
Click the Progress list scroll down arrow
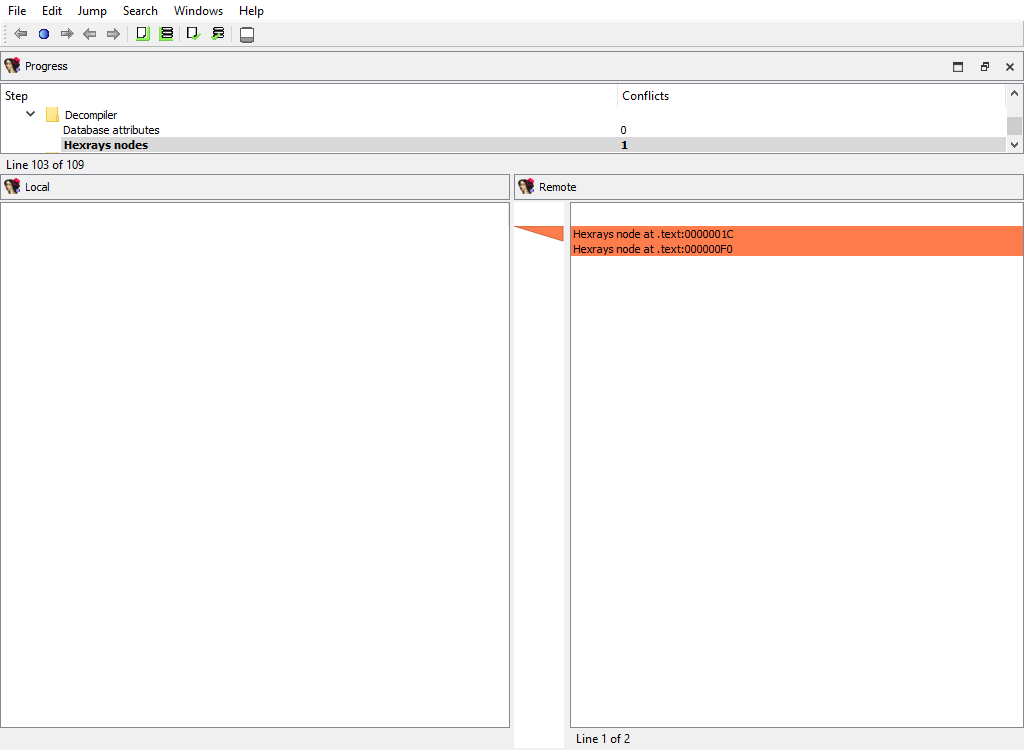(x=1015, y=145)
